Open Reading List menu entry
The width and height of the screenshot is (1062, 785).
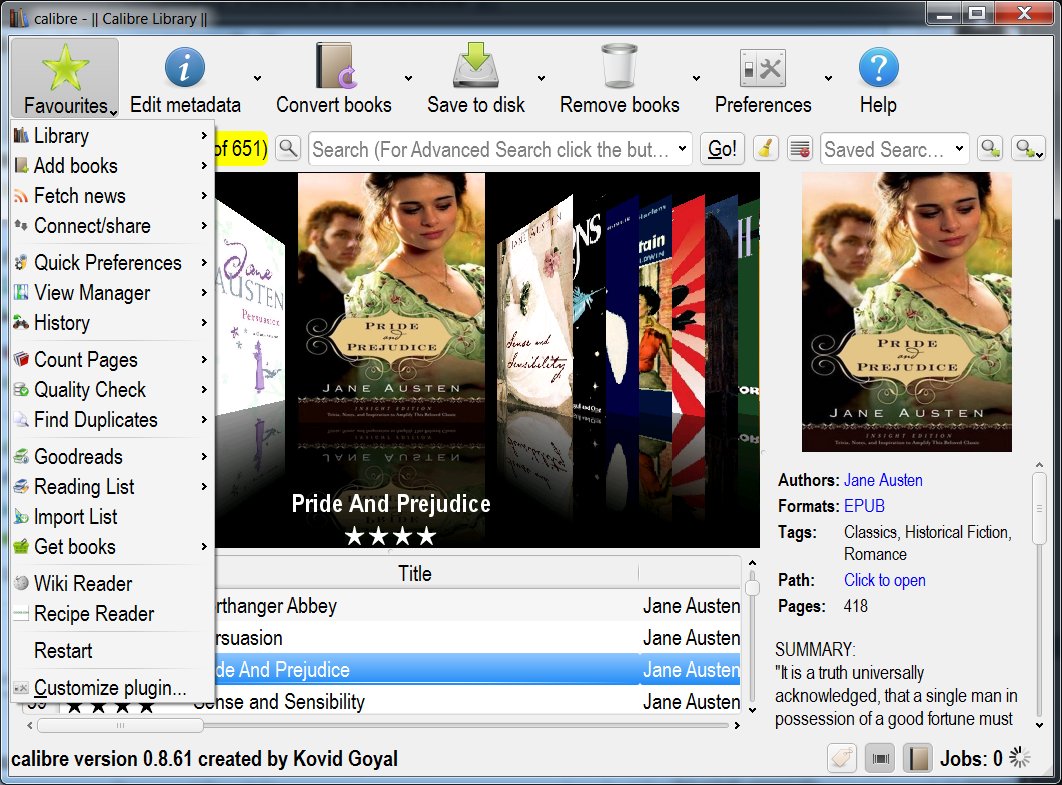[112, 486]
